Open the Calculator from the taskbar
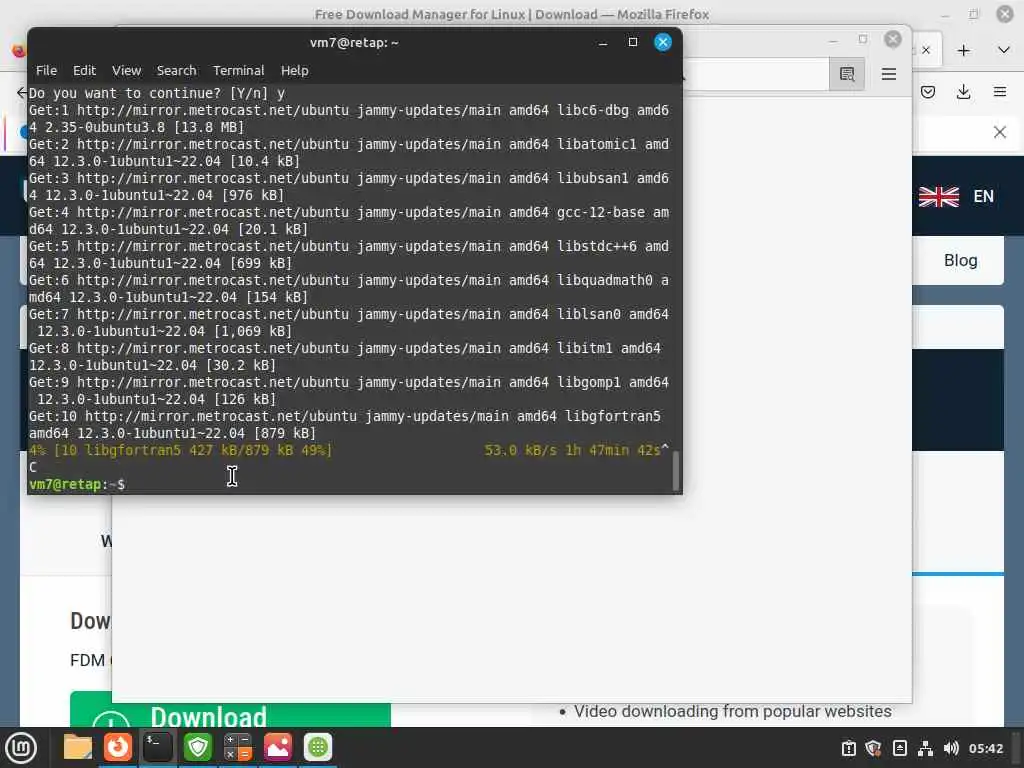This screenshot has width=1024, height=768. [x=238, y=747]
